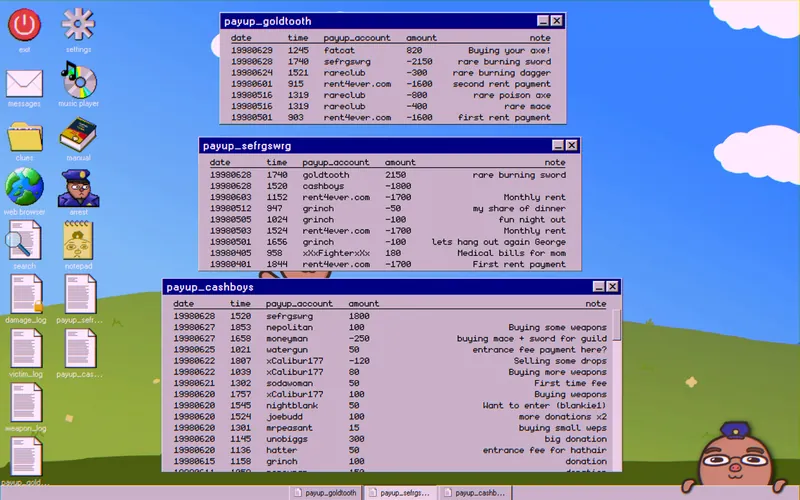The height and width of the screenshot is (500, 800).
Task: Minimize the payup_sefrgswrg window
Action: (558, 145)
